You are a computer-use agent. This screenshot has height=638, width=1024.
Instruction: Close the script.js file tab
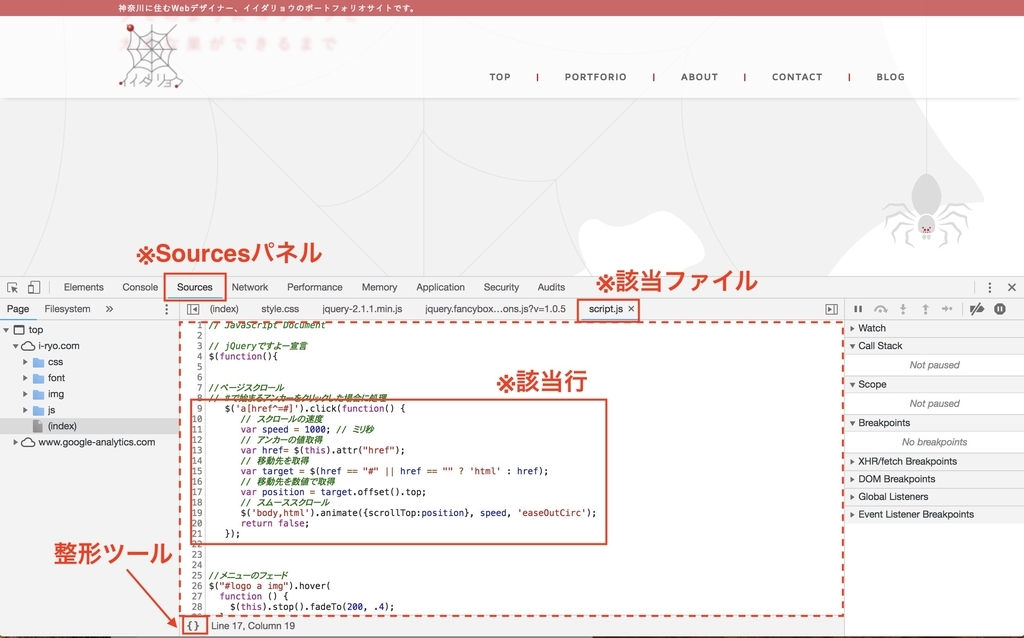pyautogui.click(x=632, y=309)
